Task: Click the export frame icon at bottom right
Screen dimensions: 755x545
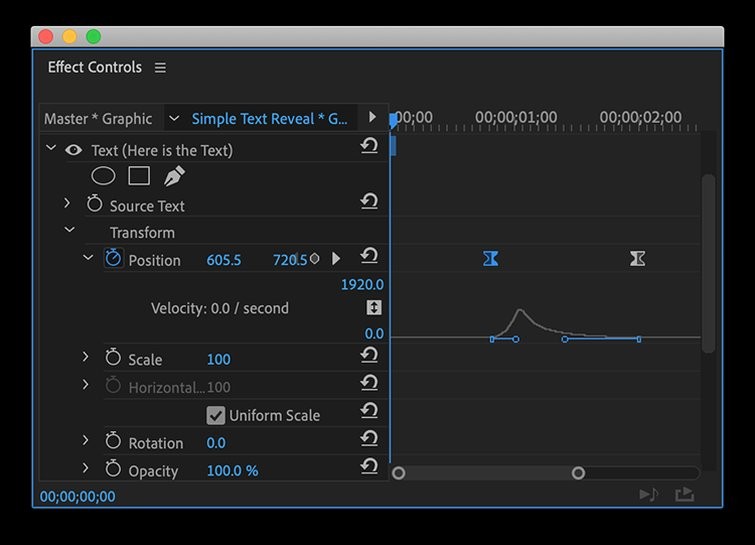Action: [684, 494]
